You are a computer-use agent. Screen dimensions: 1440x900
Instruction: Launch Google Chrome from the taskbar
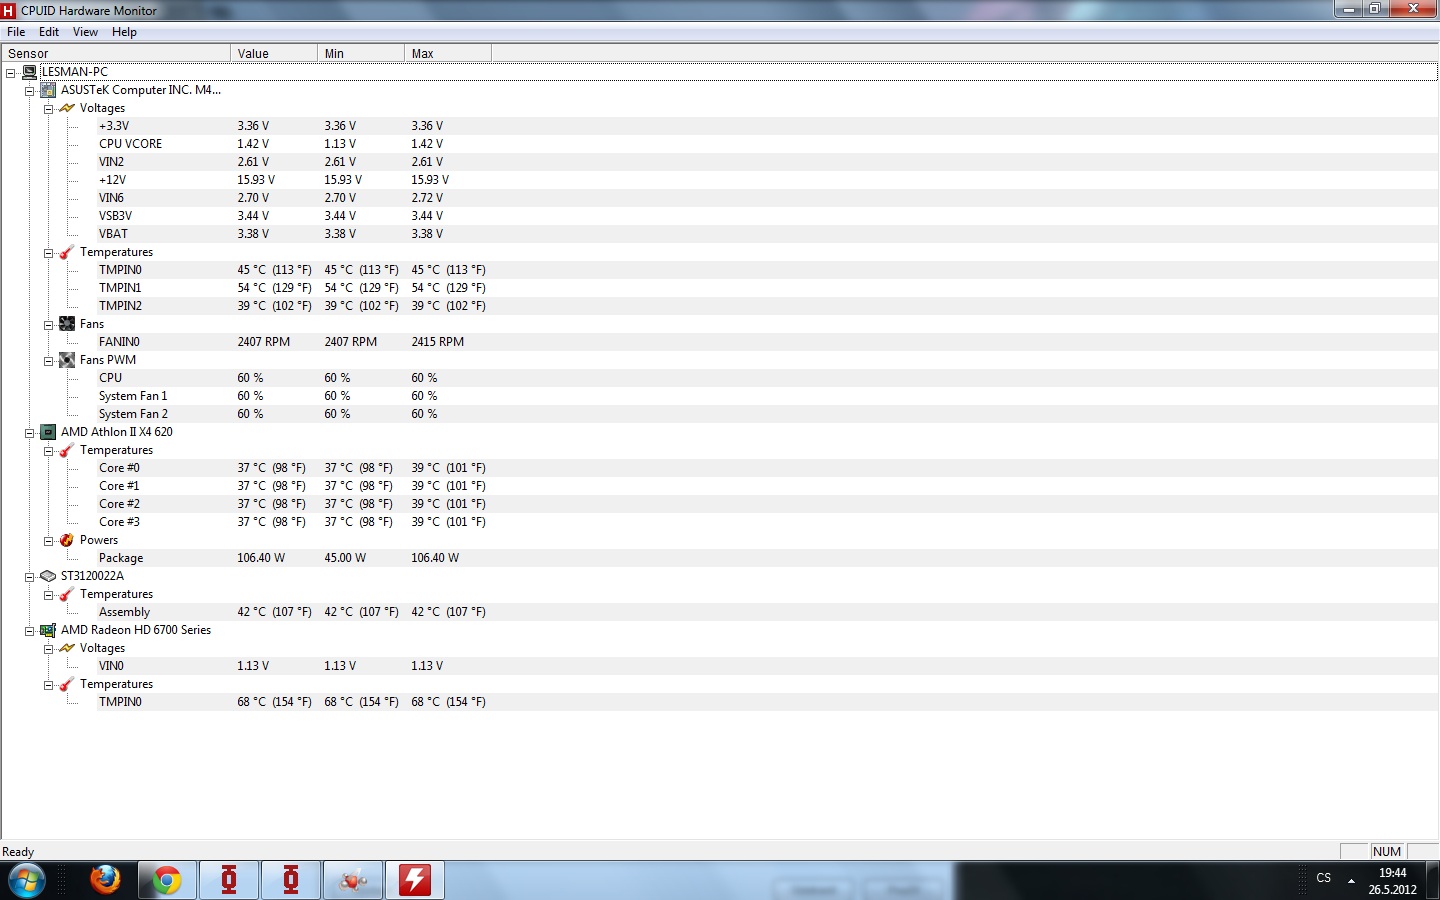[166, 881]
